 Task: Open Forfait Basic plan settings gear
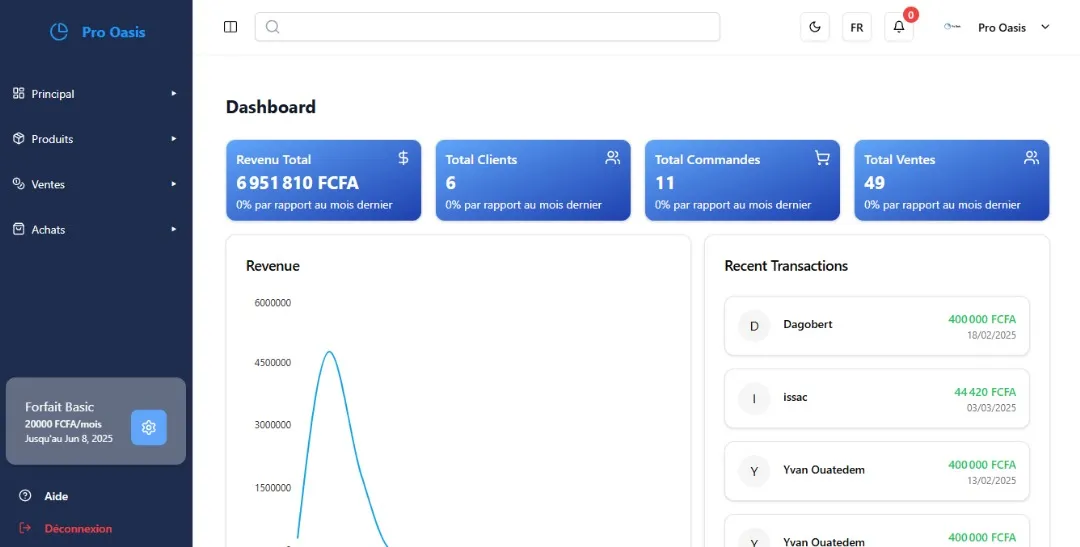[x=149, y=427]
